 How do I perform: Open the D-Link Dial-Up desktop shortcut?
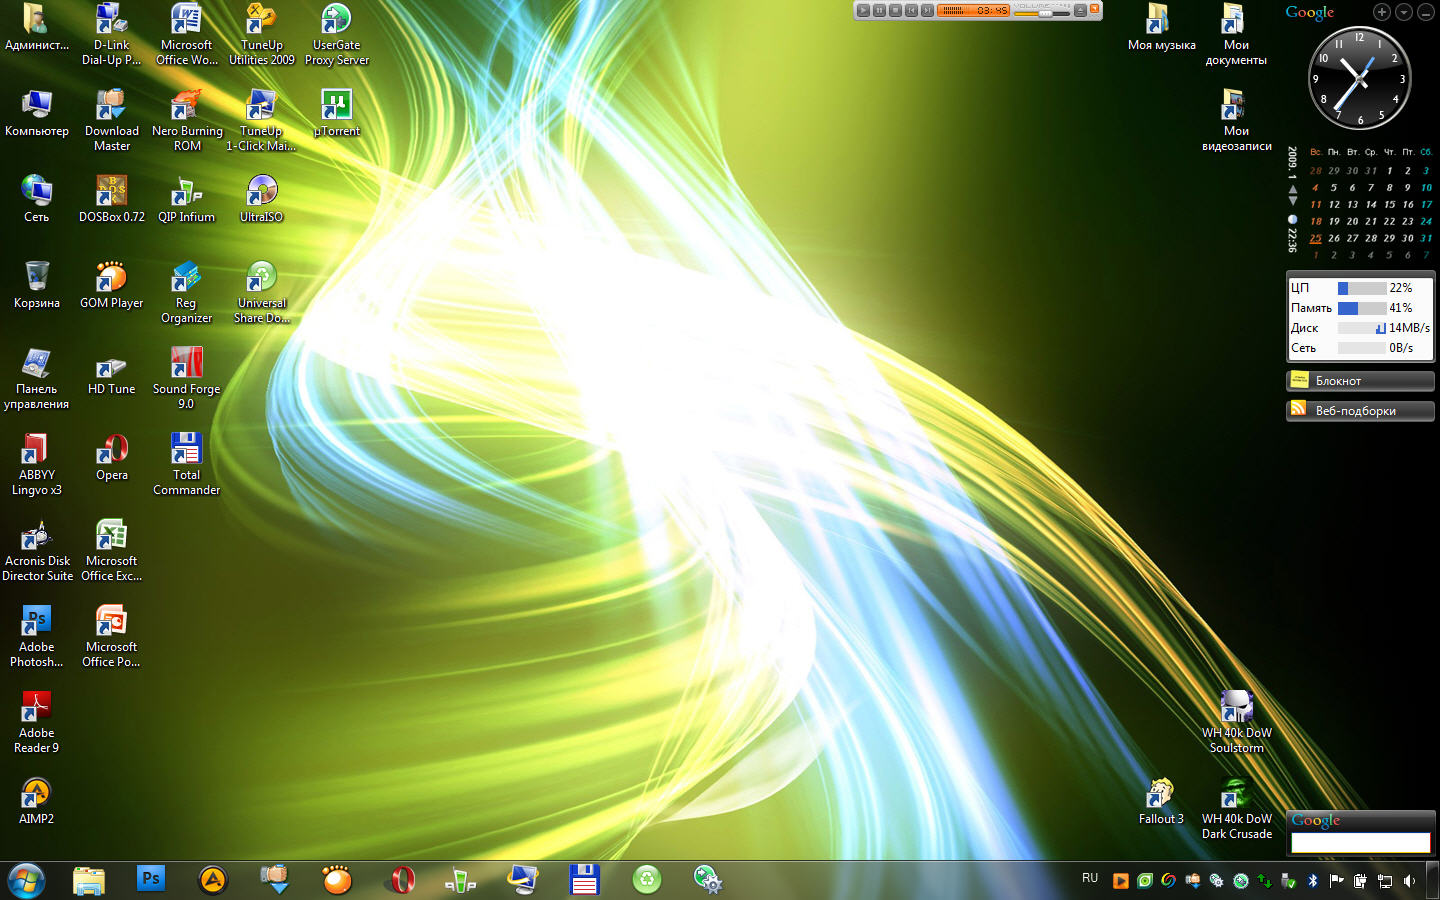tap(111, 34)
